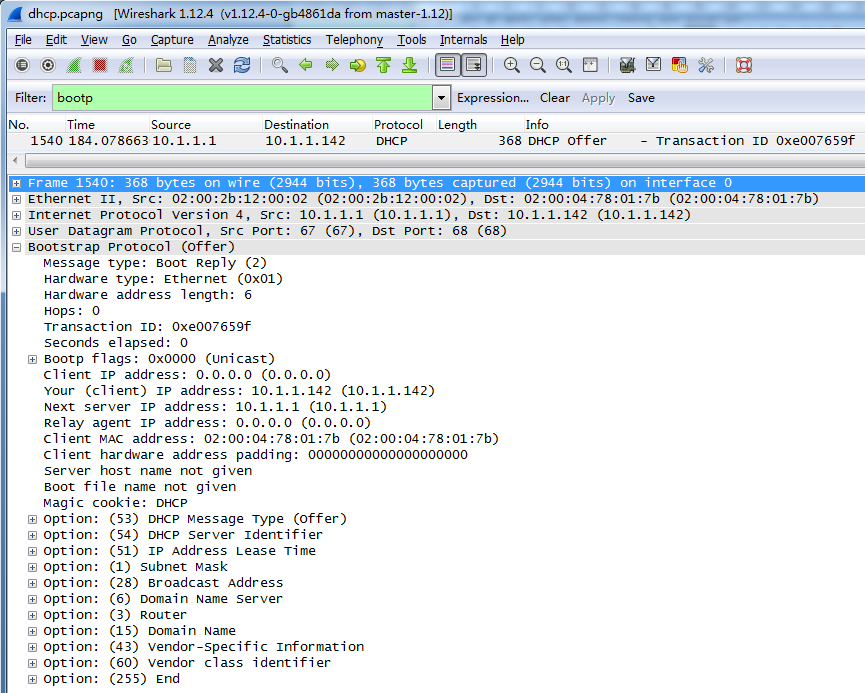Zoom in packet text icon
This screenshot has width=865, height=693.
click(x=511, y=65)
